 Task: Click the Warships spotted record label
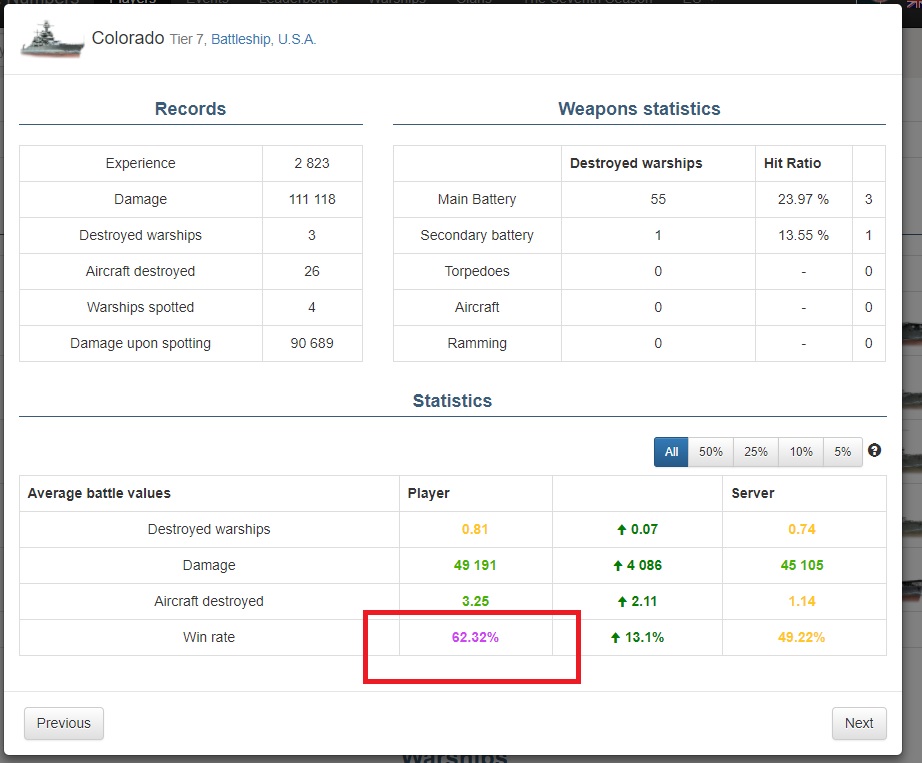(141, 307)
